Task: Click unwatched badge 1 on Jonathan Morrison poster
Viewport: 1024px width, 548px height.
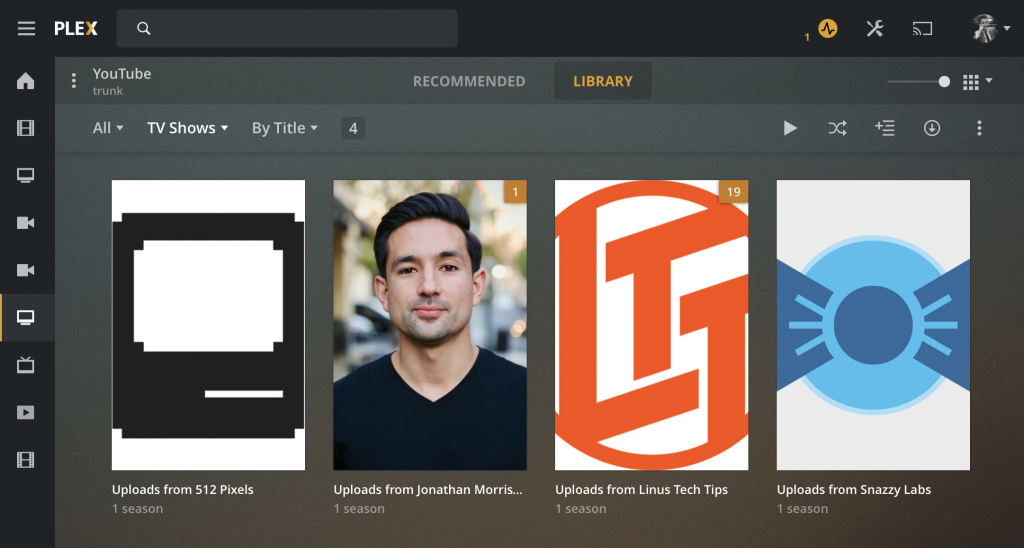Action: (515, 191)
